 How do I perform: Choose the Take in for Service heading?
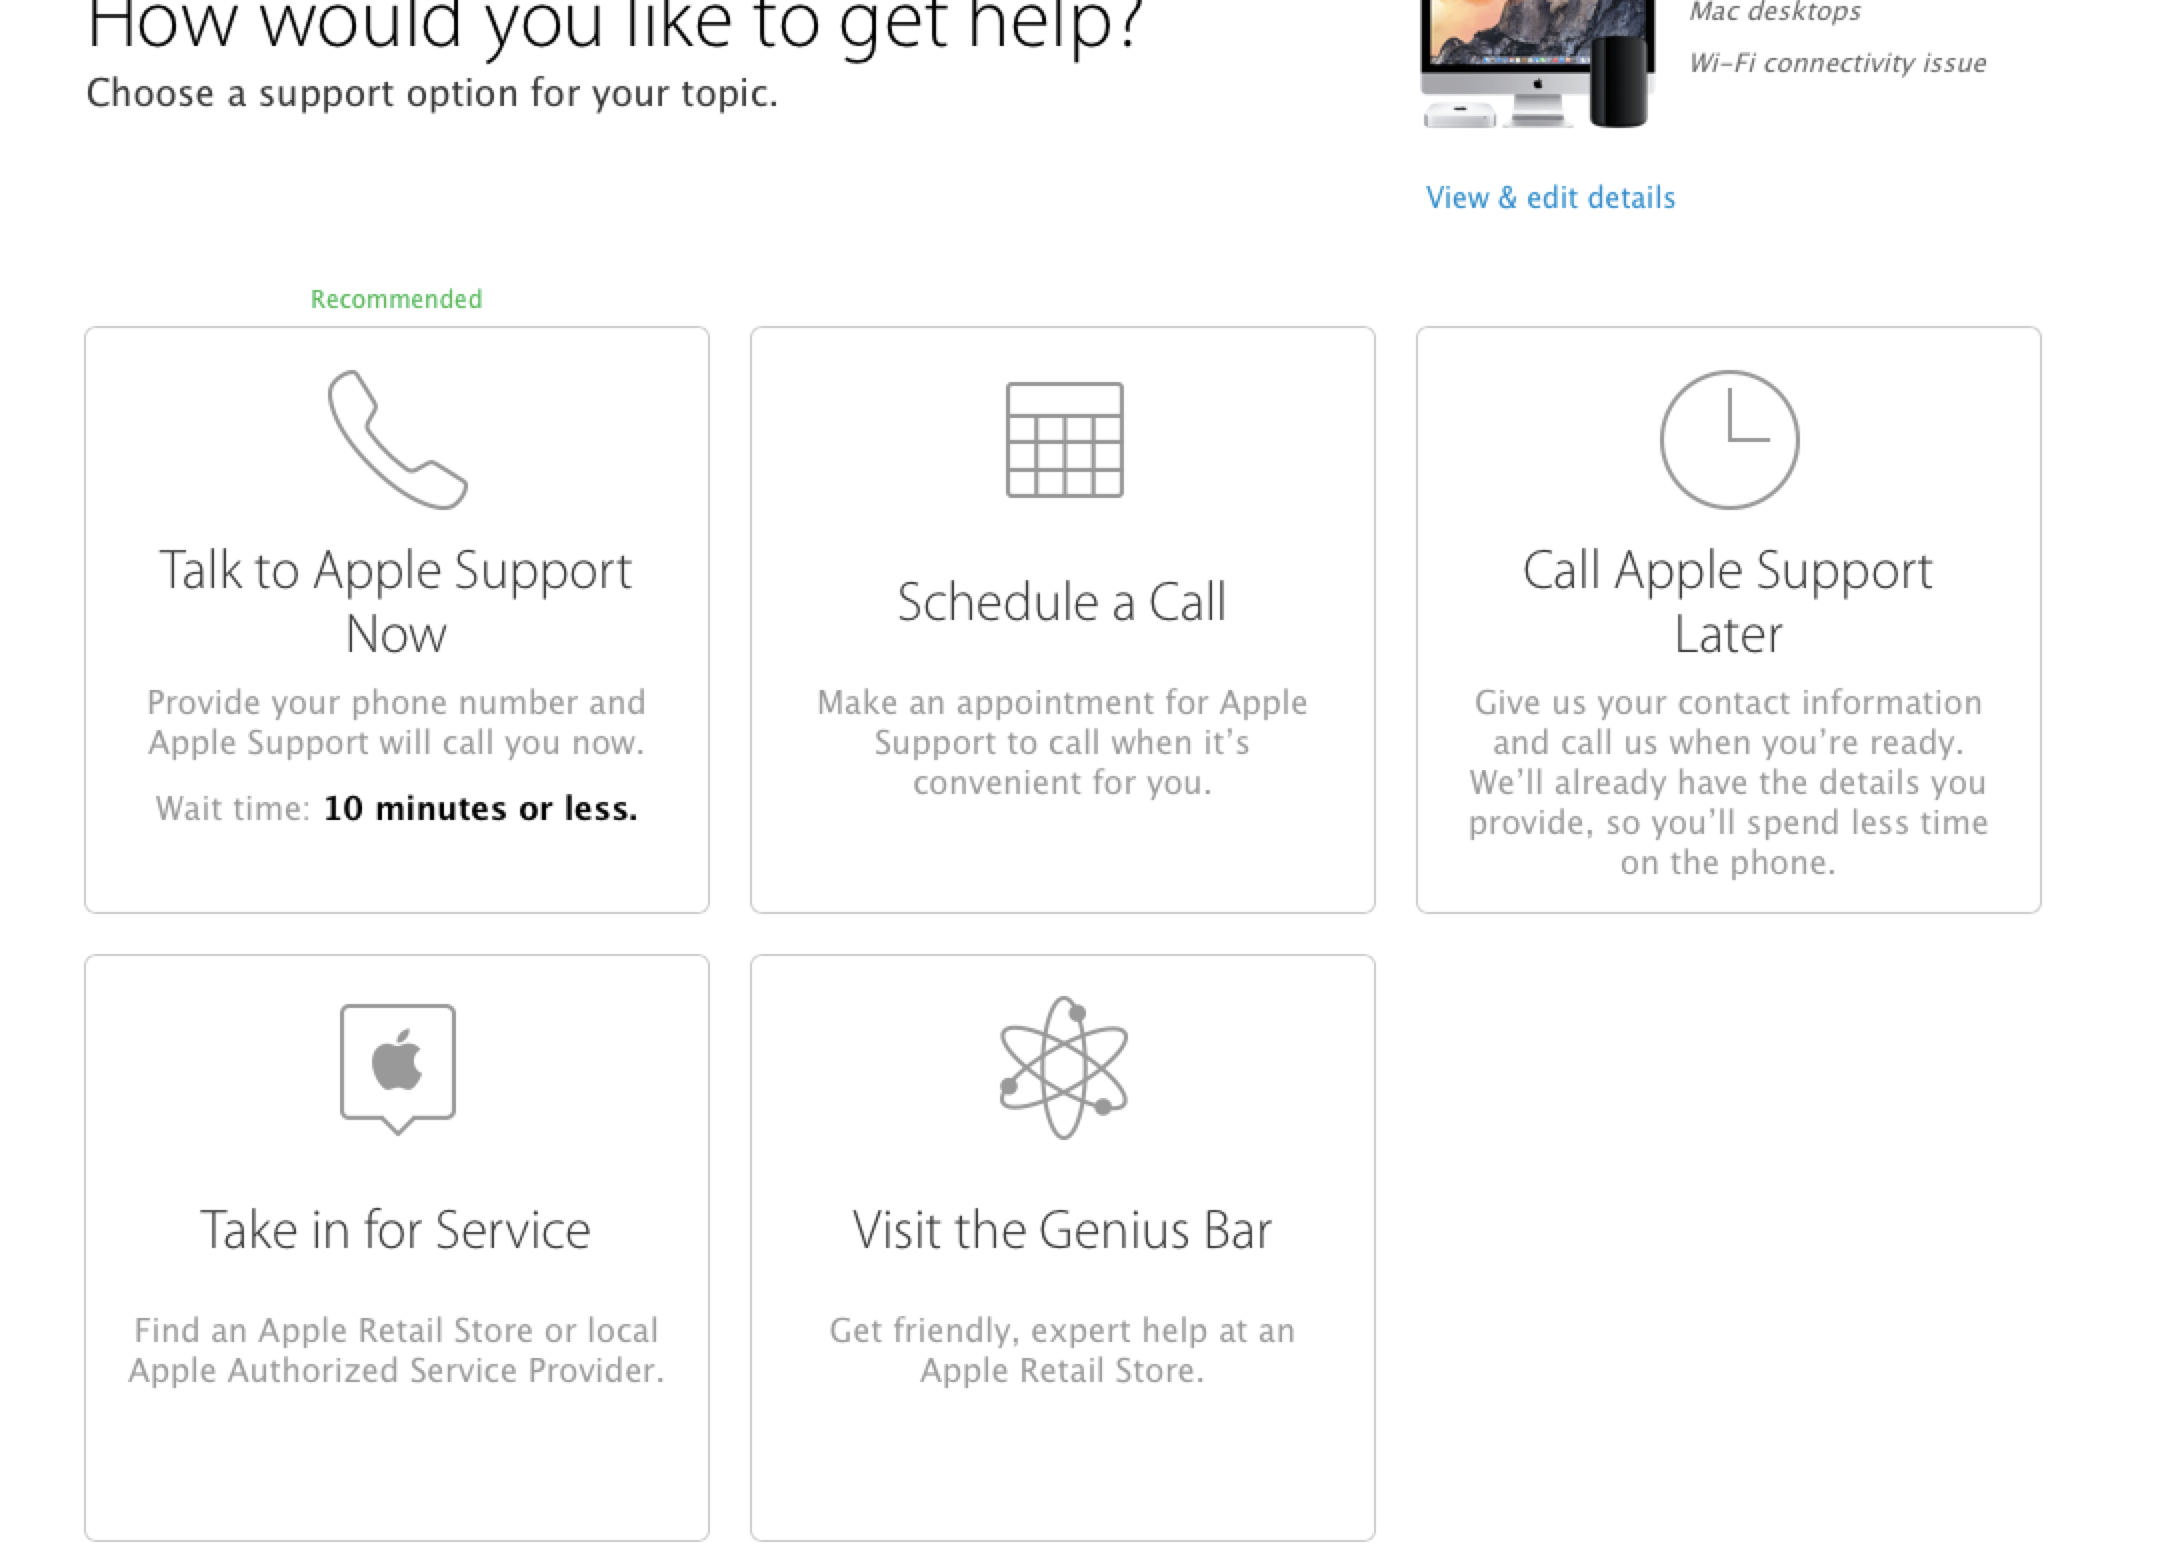pos(396,1229)
